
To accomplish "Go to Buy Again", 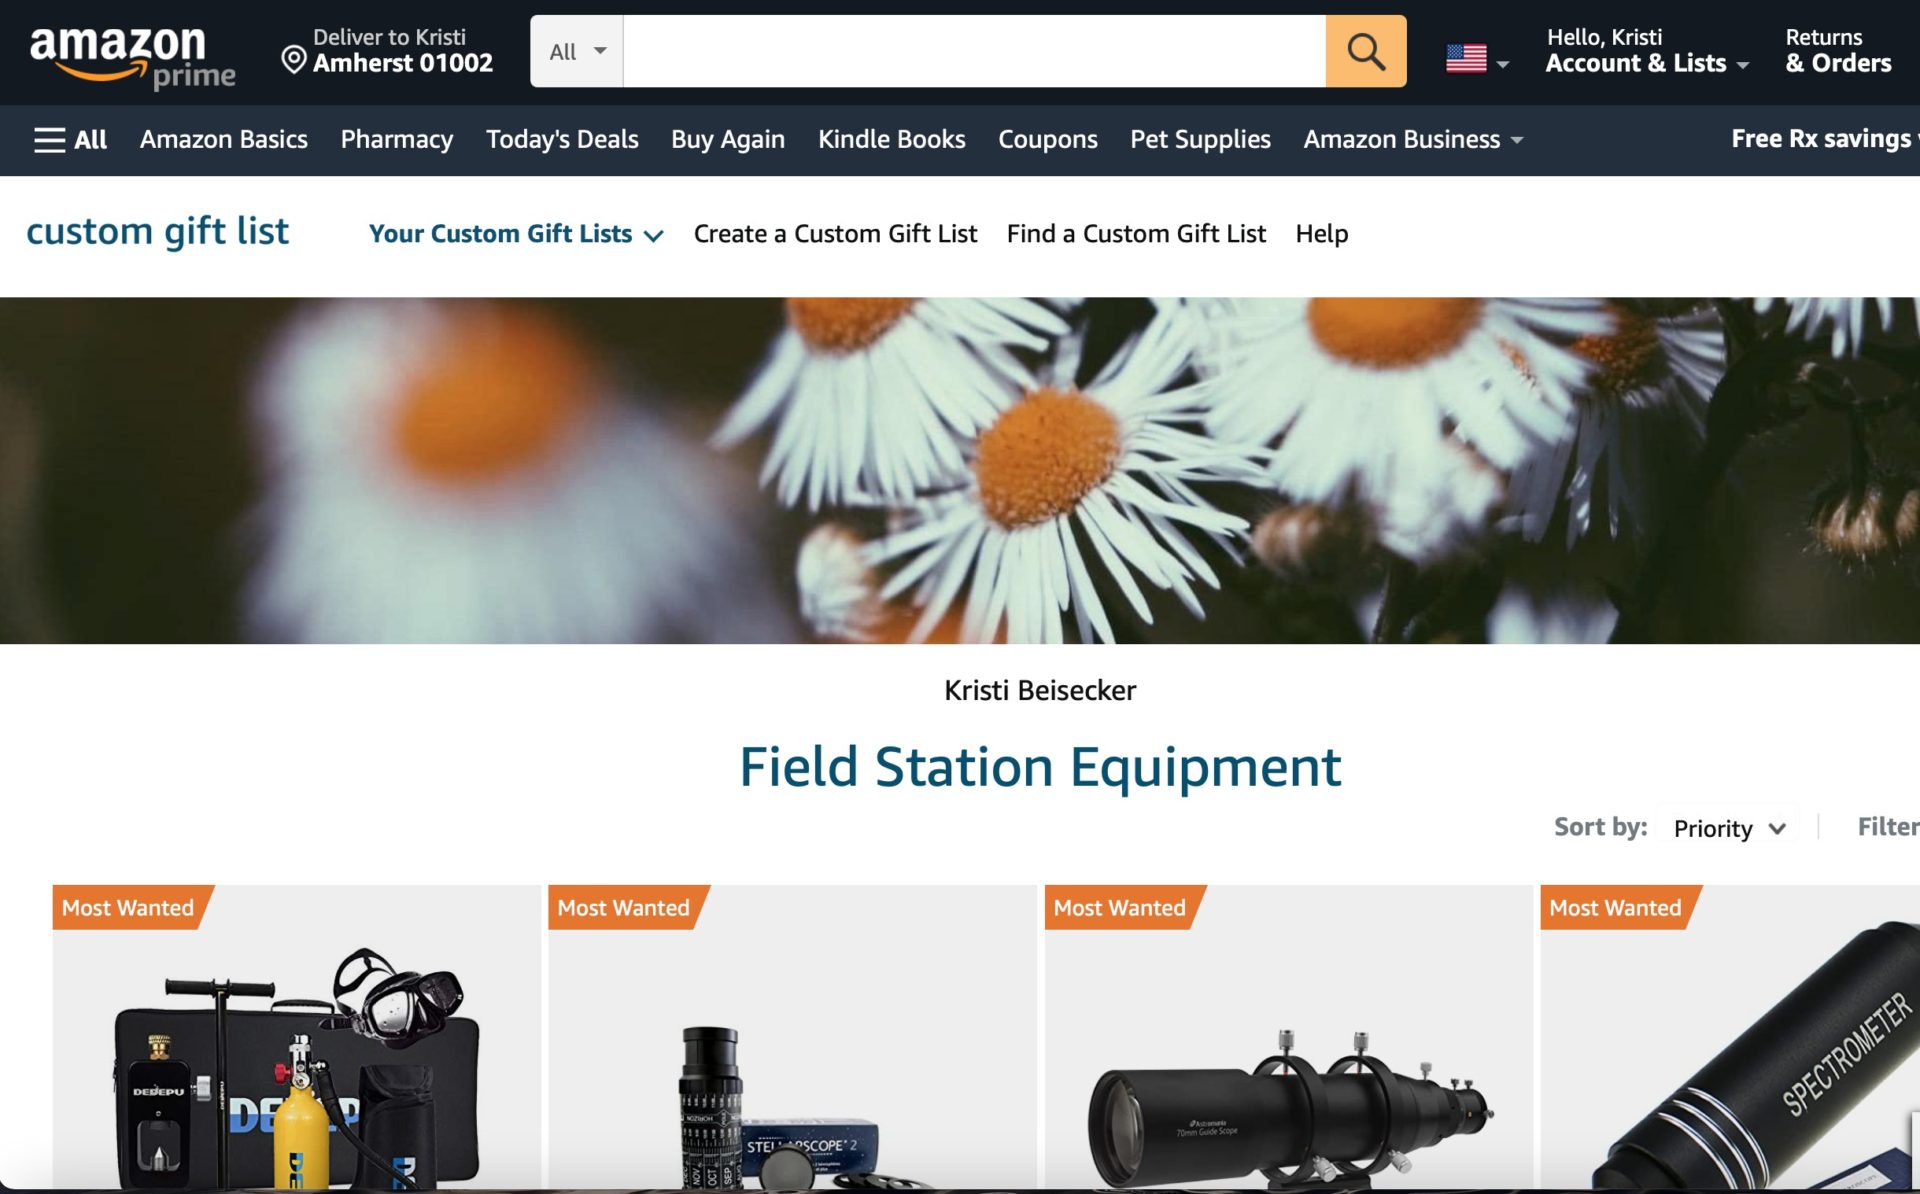I will click(728, 139).
